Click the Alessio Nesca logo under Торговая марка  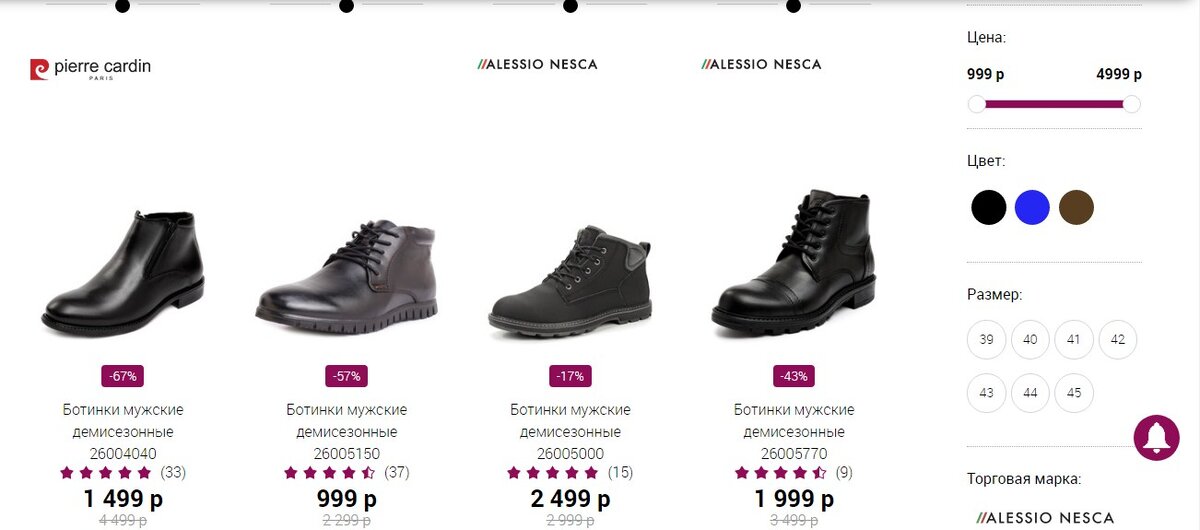point(1045,518)
